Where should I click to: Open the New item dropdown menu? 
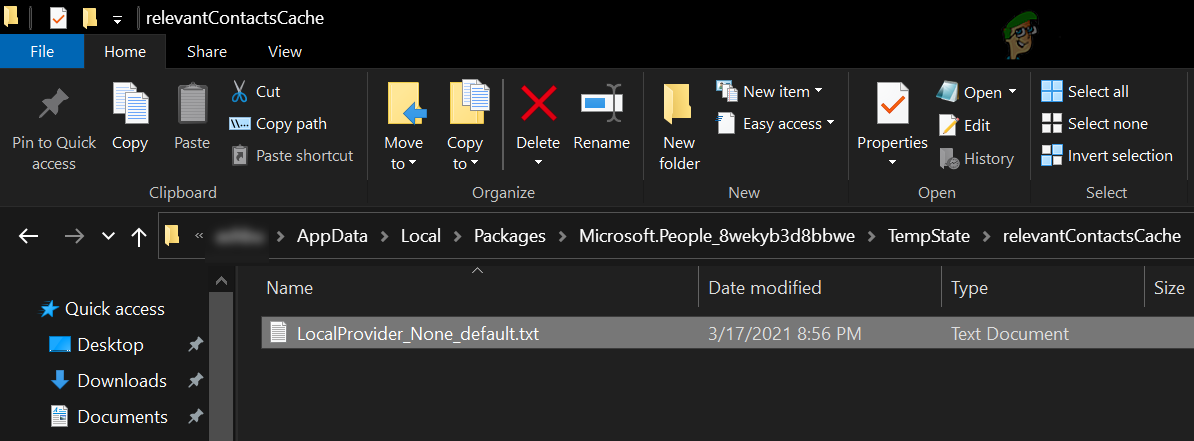[770, 92]
